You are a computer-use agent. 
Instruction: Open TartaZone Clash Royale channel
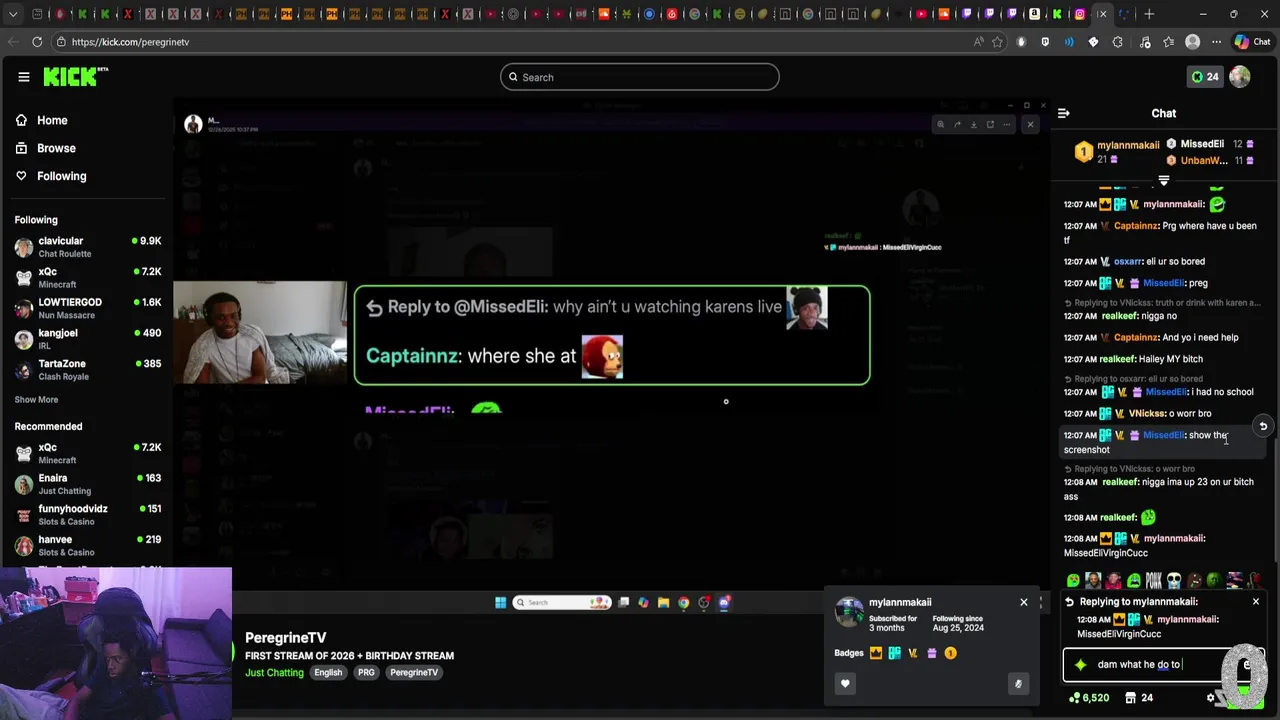(x=88, y=370)
